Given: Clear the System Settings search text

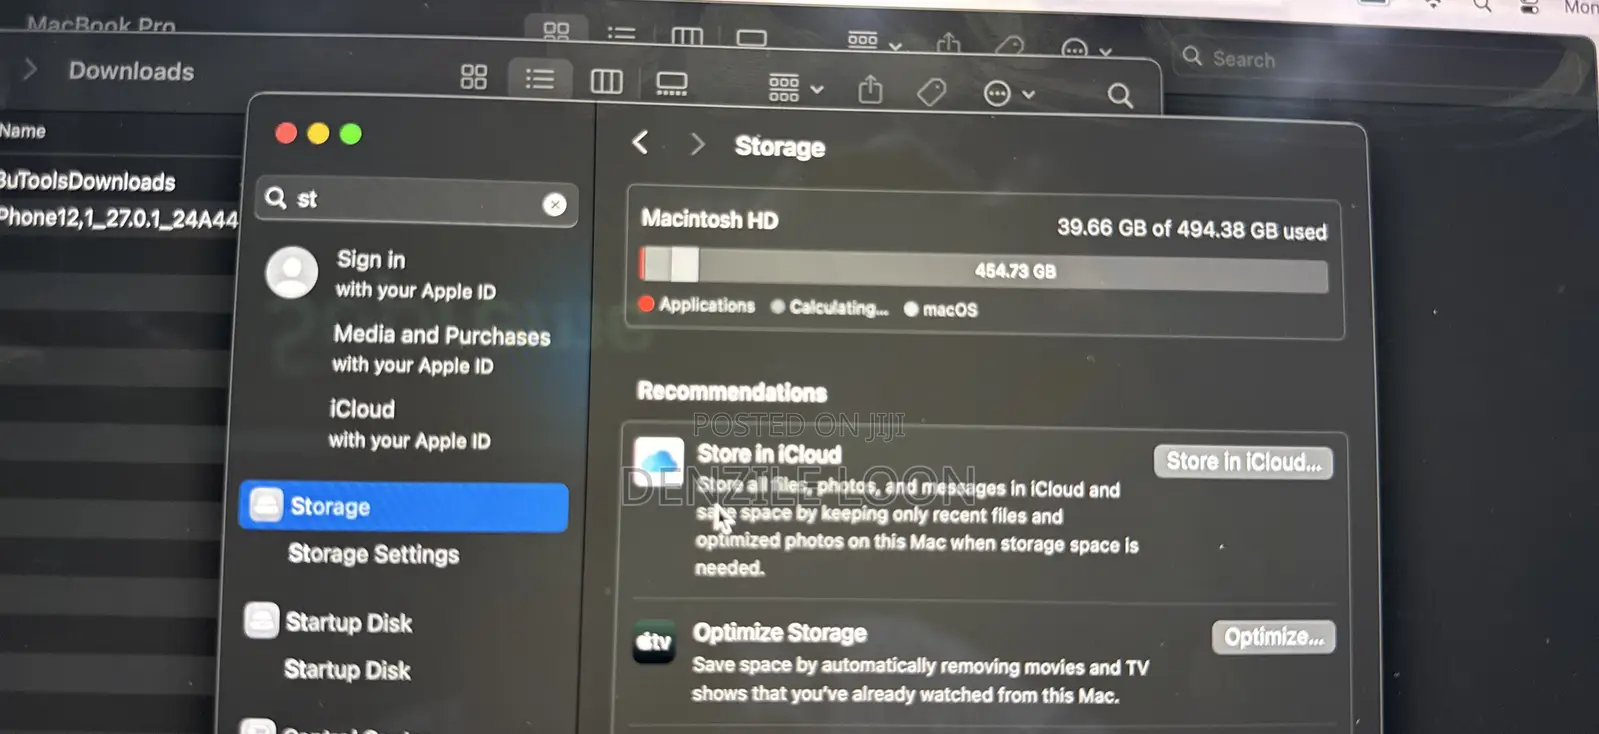Looking at the screenshot, I should coord(554,205).
